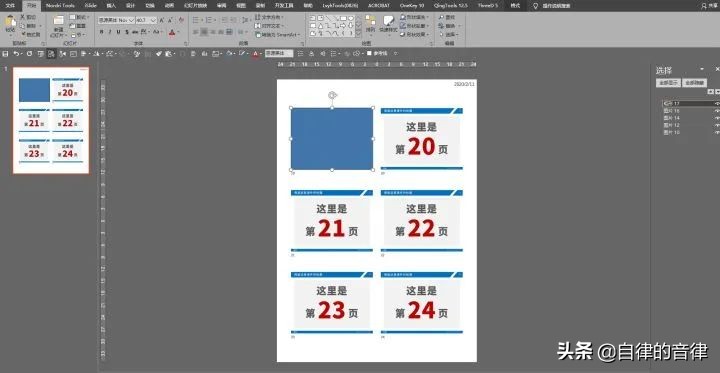Viewport: 720px width, 373px height.
Task: Toggle bold formatting (B)
Action: click(x=101, y=32)
